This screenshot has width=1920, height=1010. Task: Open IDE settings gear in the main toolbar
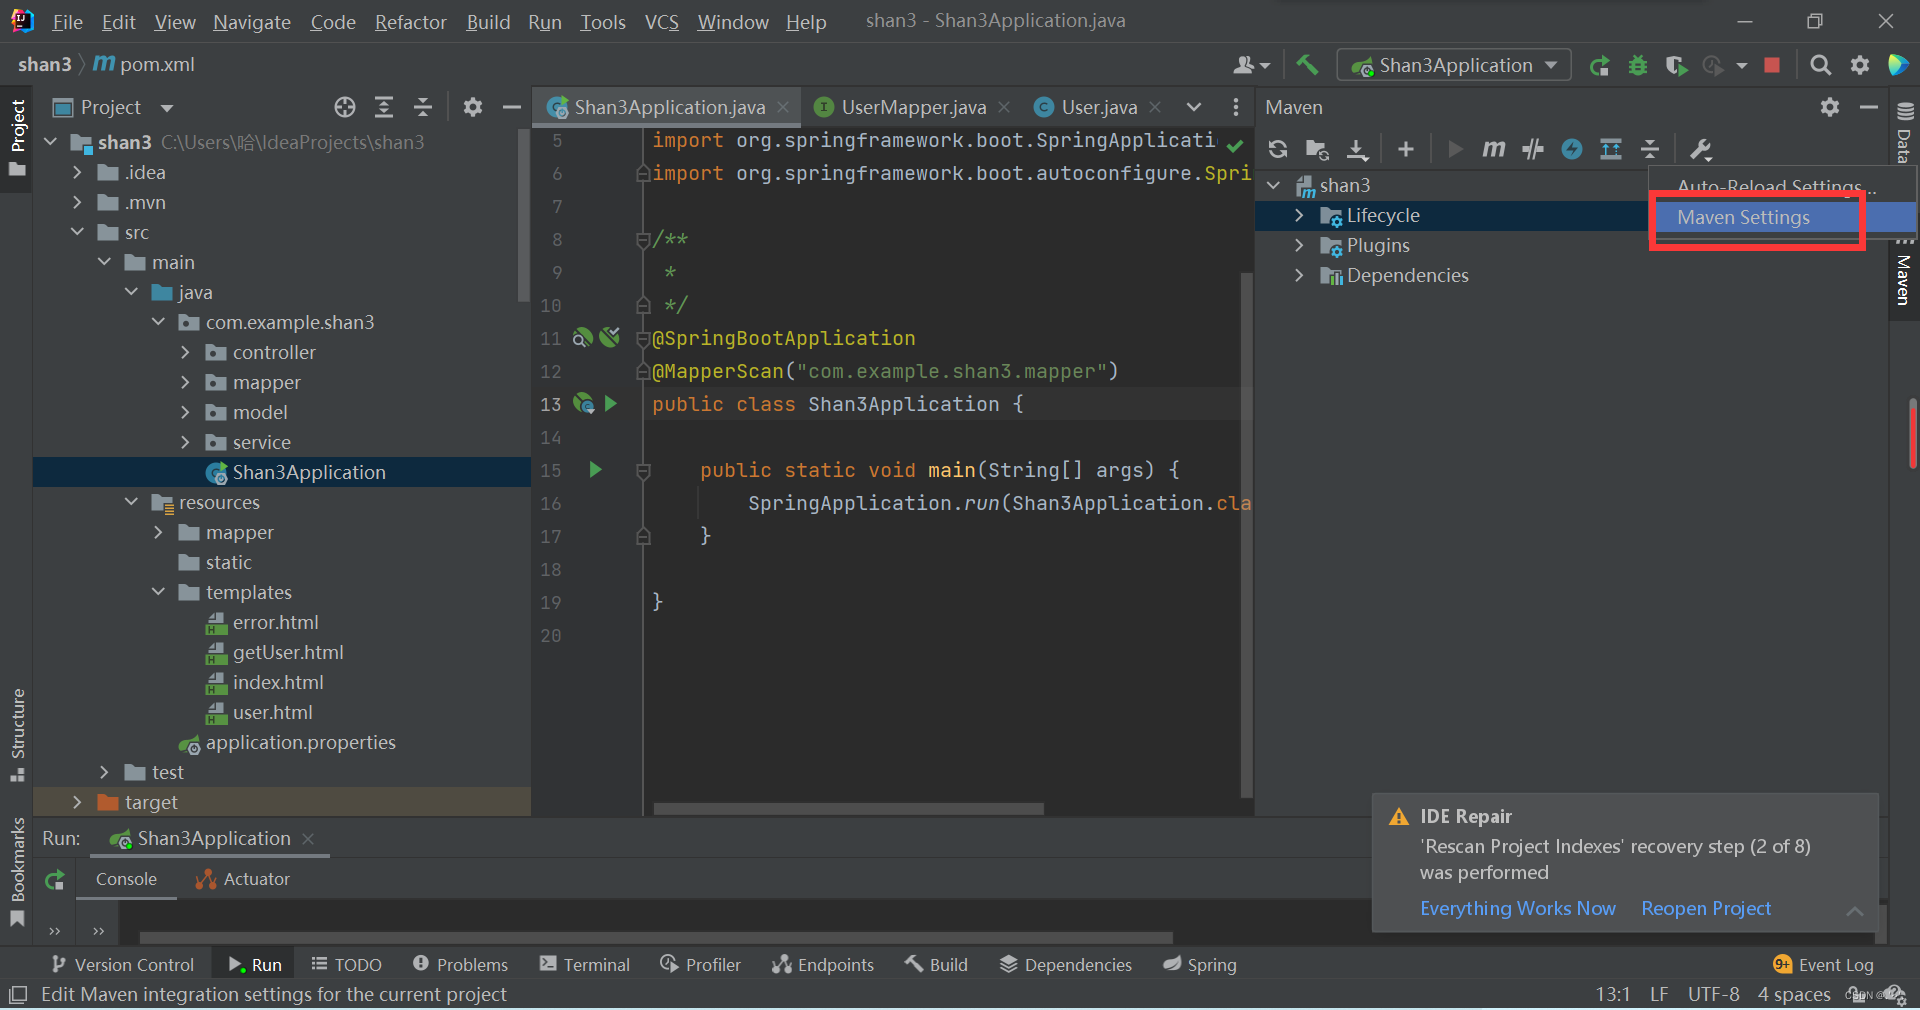click(1860, 65)
